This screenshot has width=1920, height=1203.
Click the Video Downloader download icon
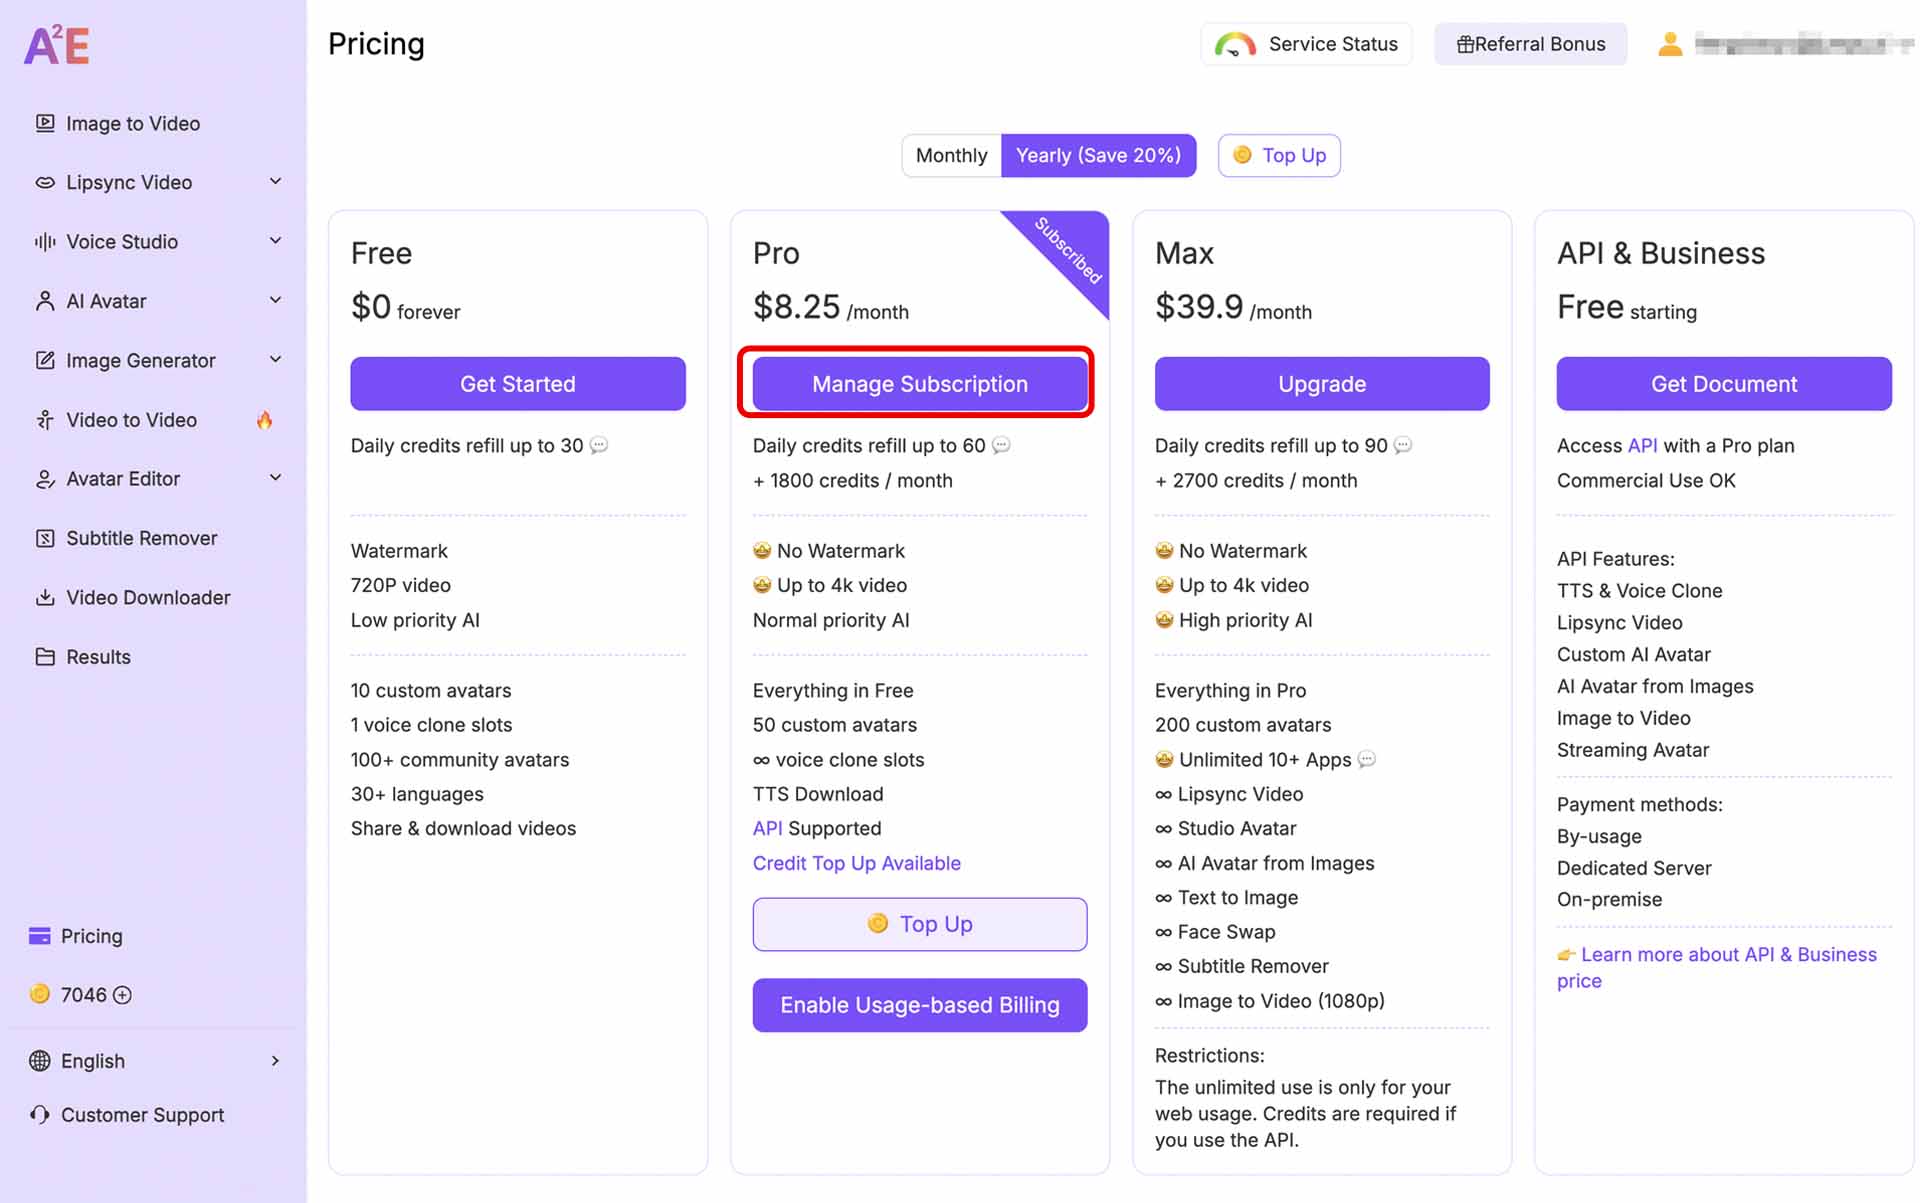coord(45,597)
